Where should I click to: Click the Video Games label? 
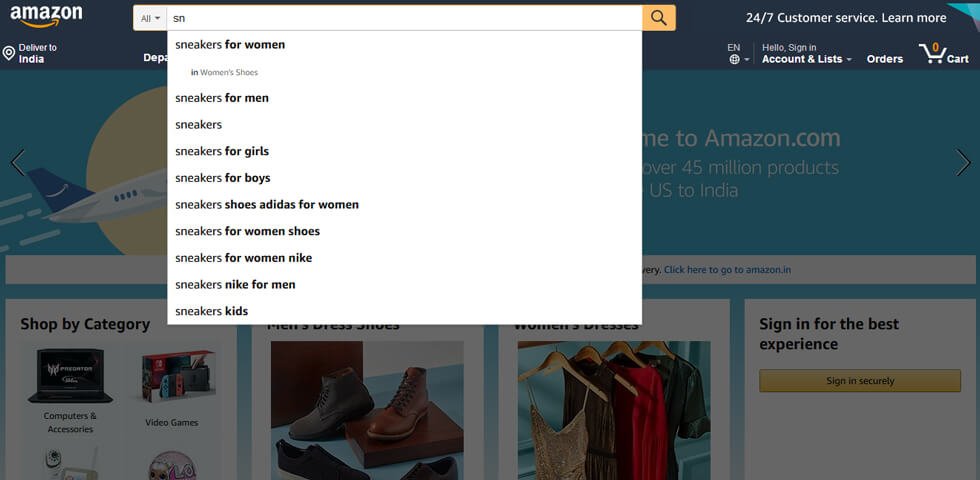tap(172, 422)
